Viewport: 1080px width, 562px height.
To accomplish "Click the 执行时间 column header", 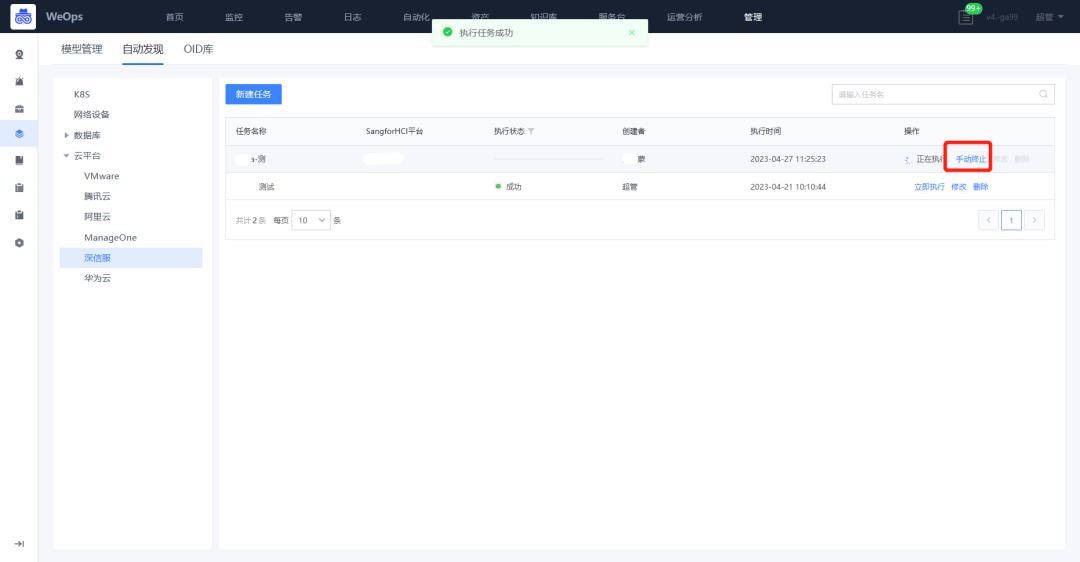I will 765,131.
